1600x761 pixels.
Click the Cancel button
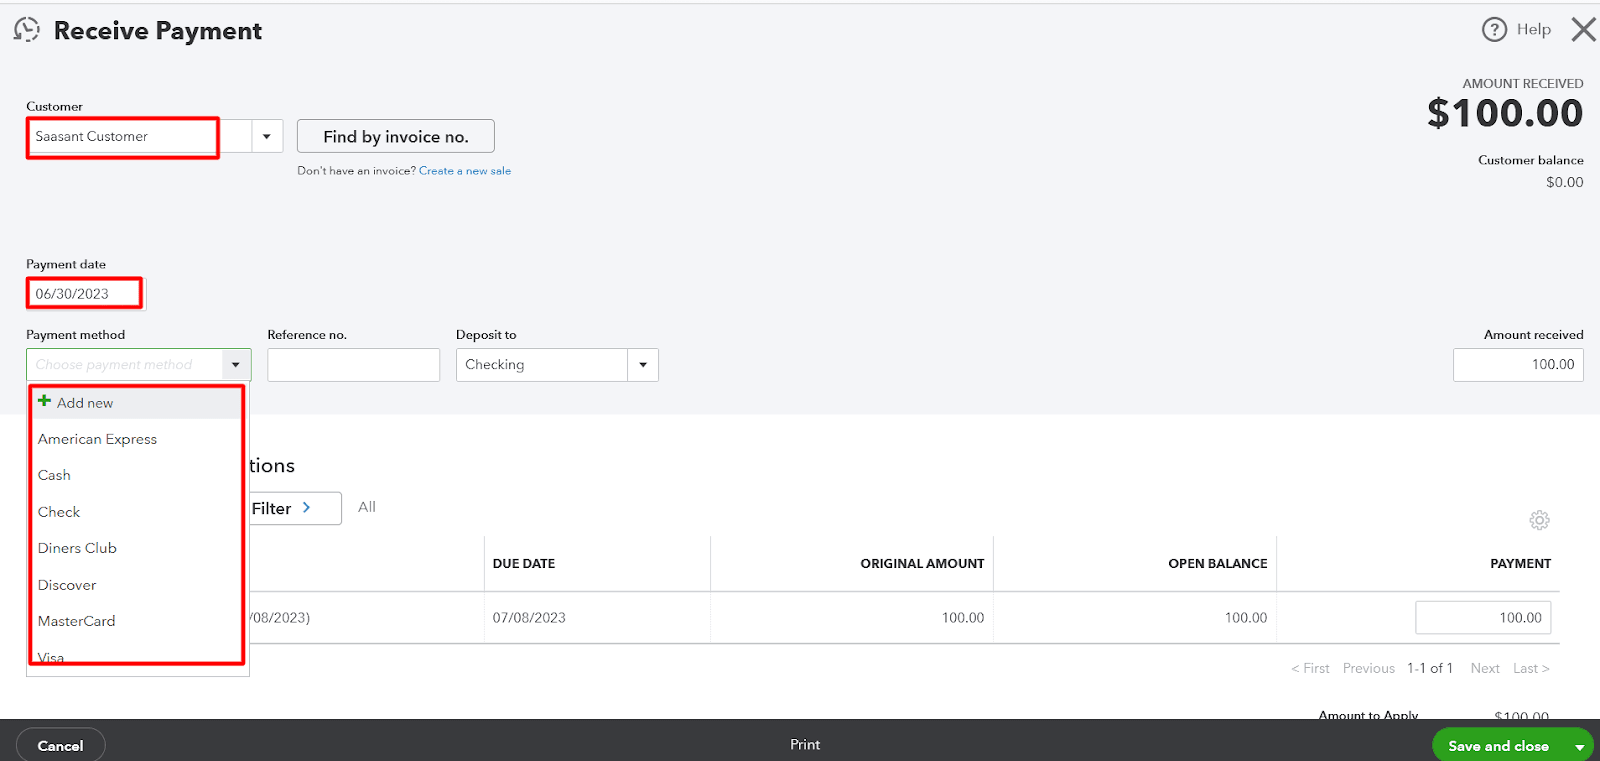(x=61, y=746)
